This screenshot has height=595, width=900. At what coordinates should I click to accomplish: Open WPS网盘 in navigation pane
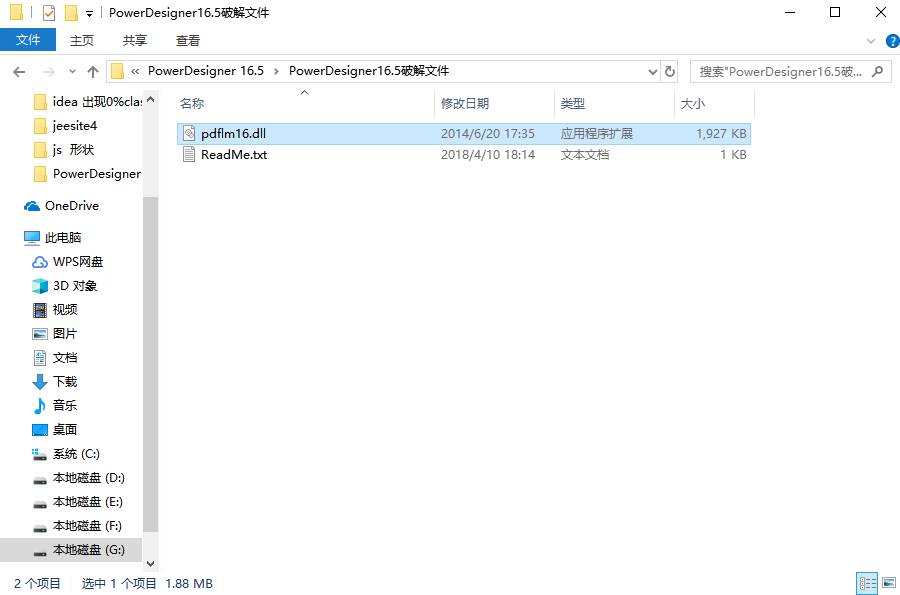[67, 262]
